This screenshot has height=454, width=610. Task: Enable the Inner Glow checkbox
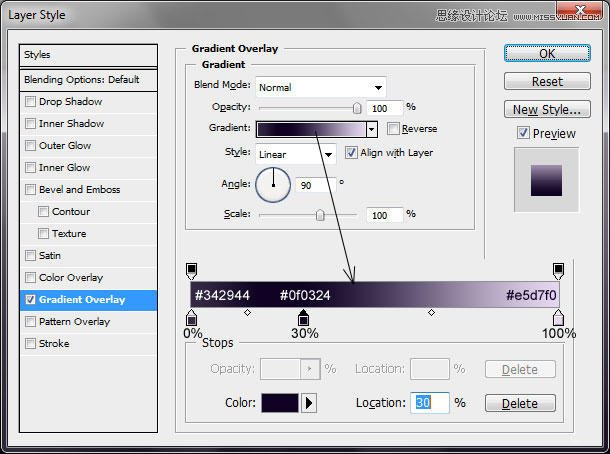(x=30, y=167)
